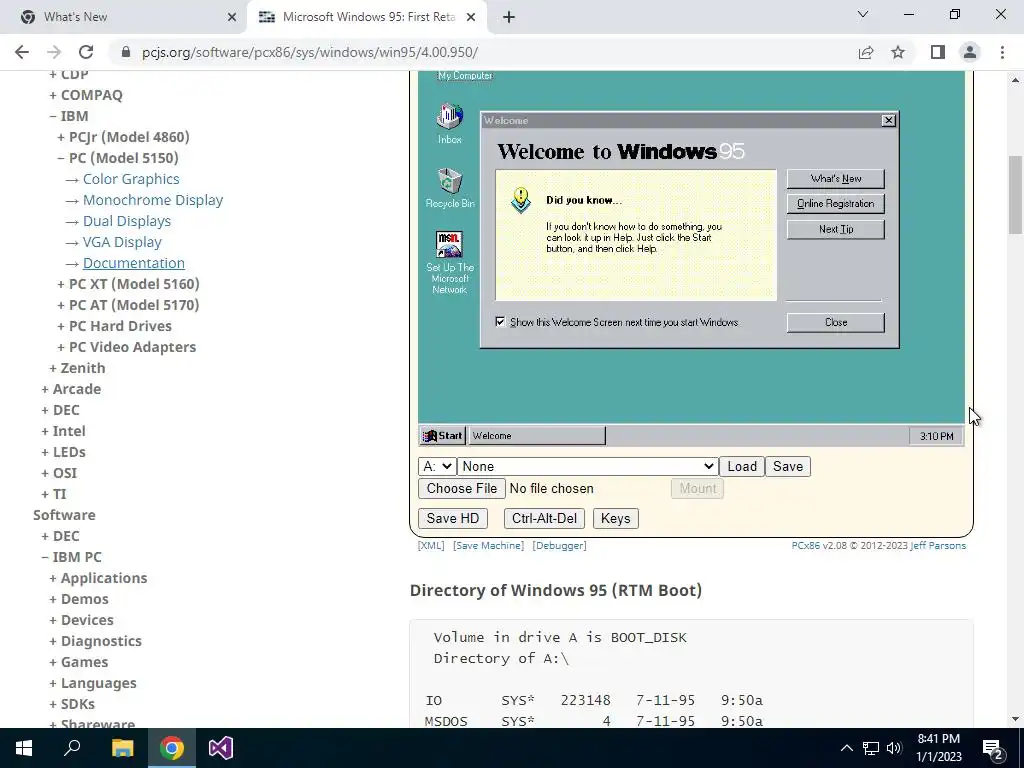This screenshot has height=768, width=1024.
Task: Click the Choose File button
Action: 462,488
